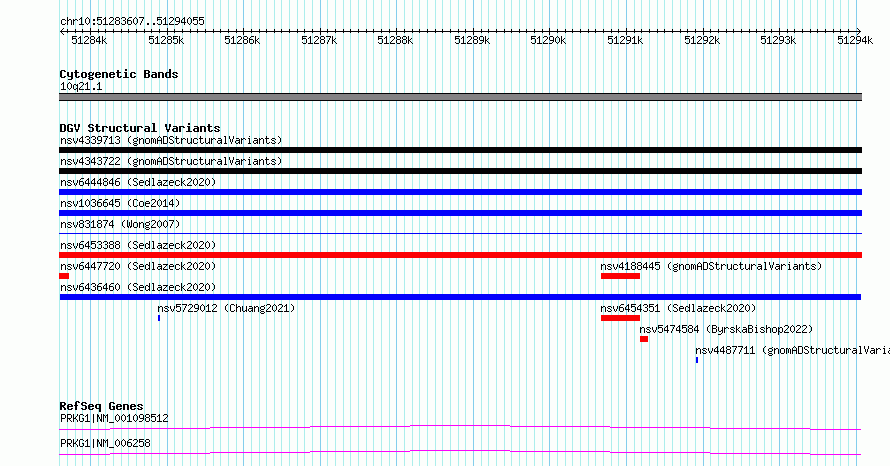Select the red bar under nsv4188445
The height and width of the screenshot is (466, 890).
tap(620, 276)
